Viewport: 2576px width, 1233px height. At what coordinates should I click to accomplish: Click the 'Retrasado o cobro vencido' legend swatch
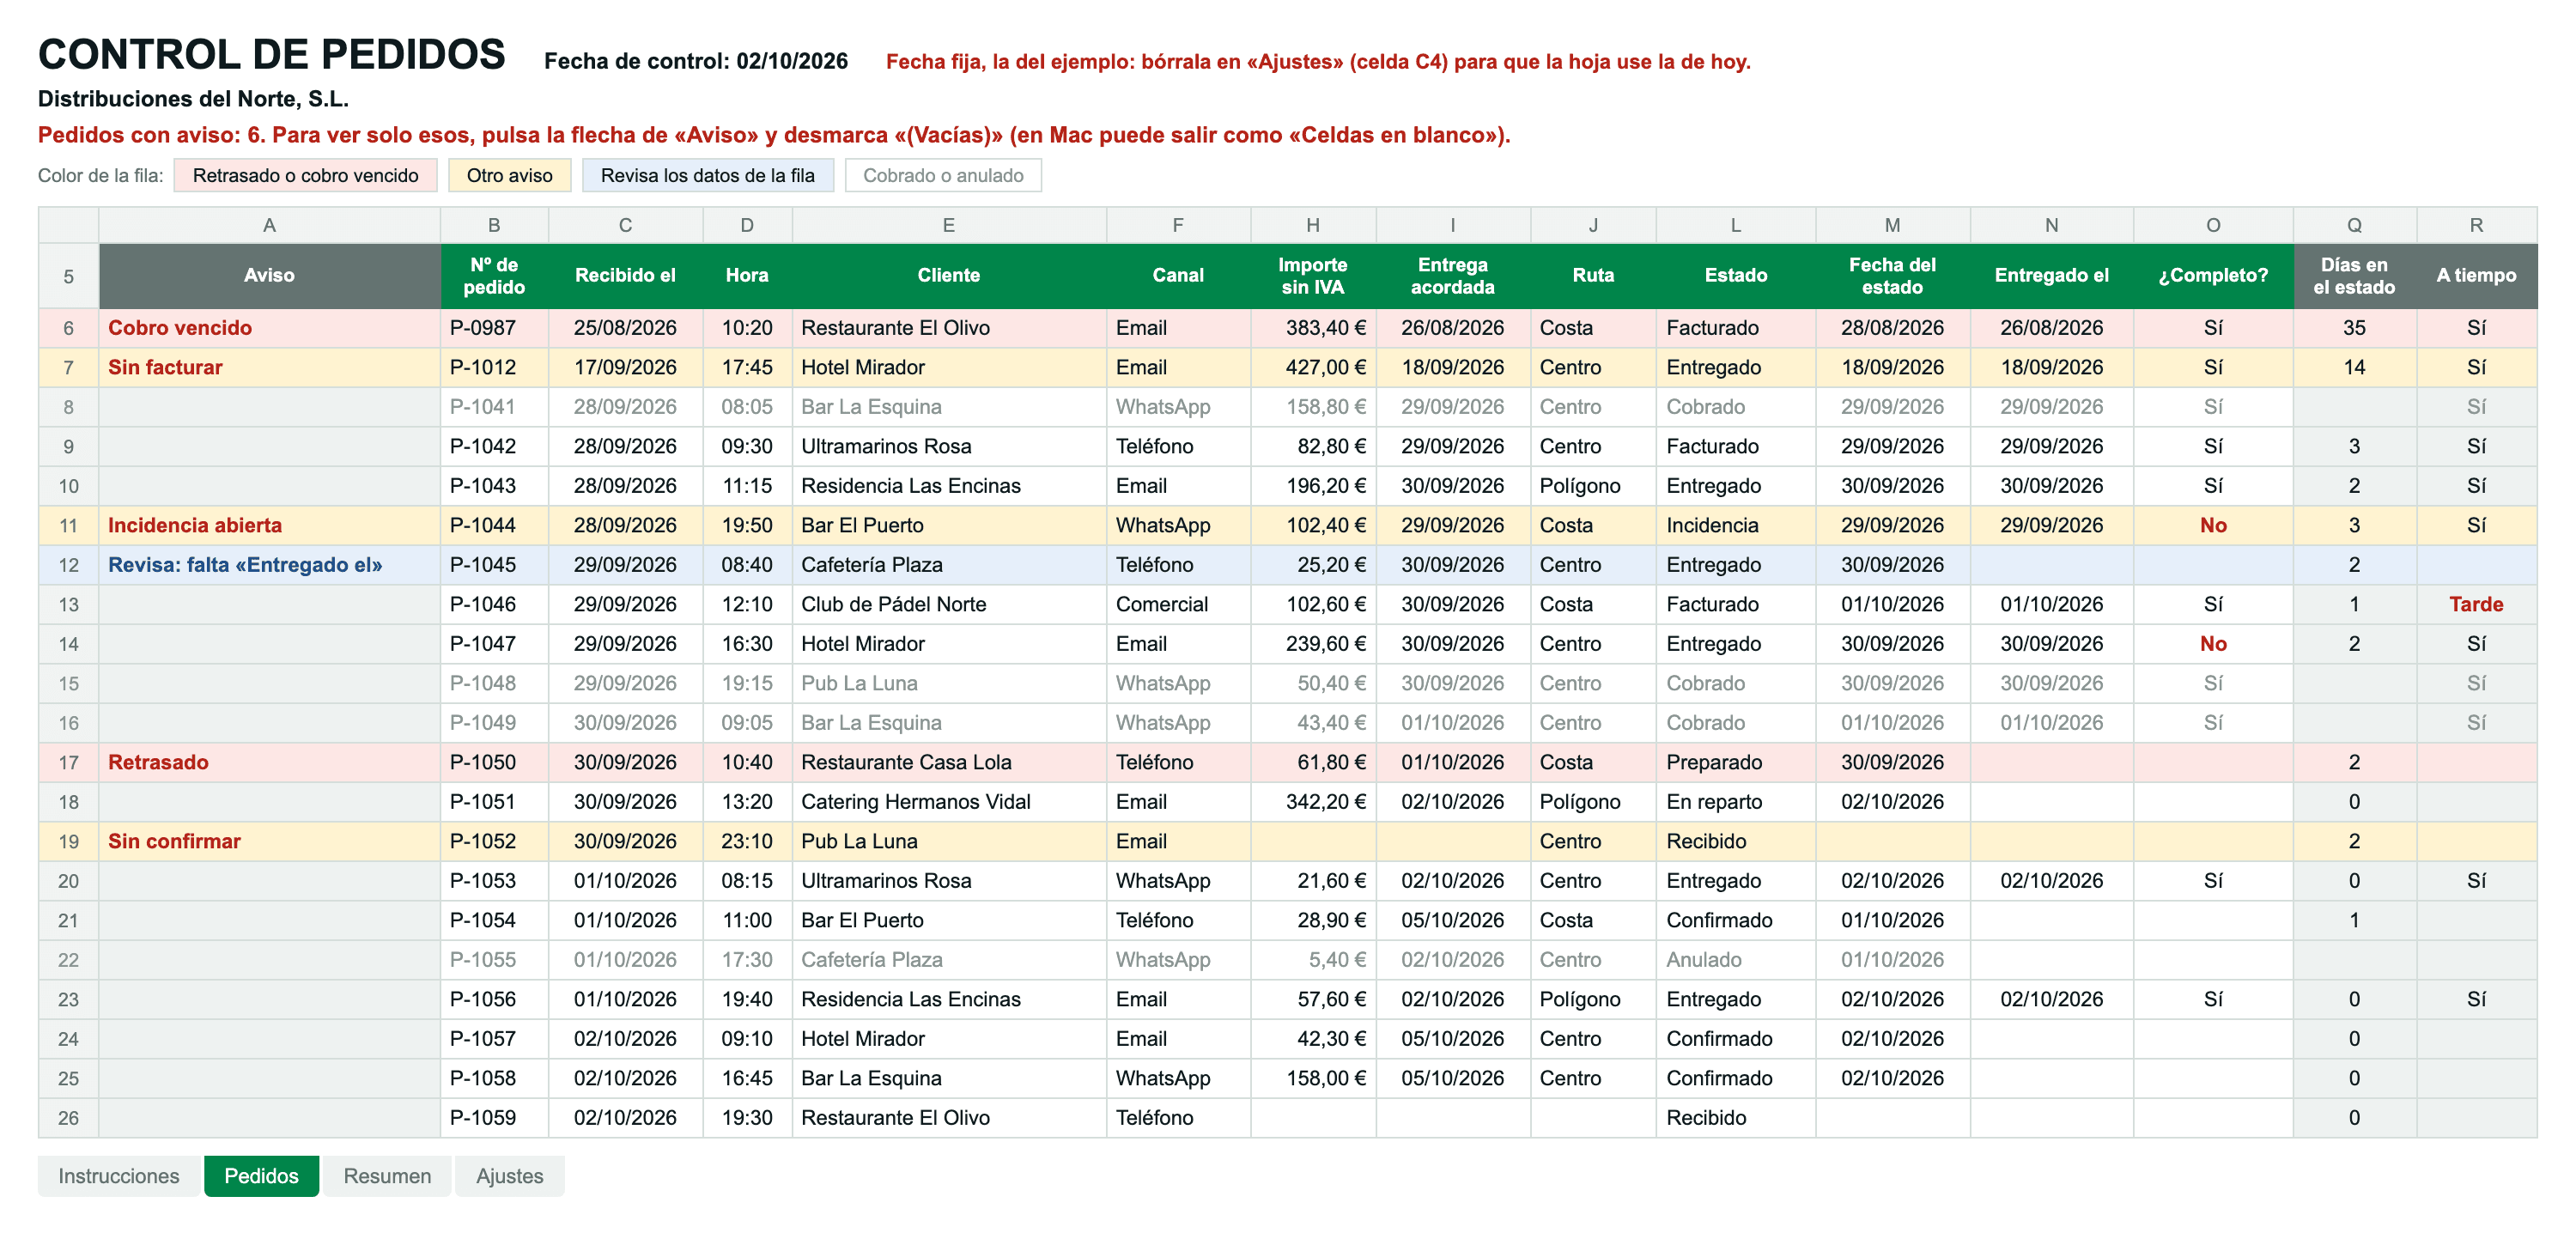(x=305, y=175)
